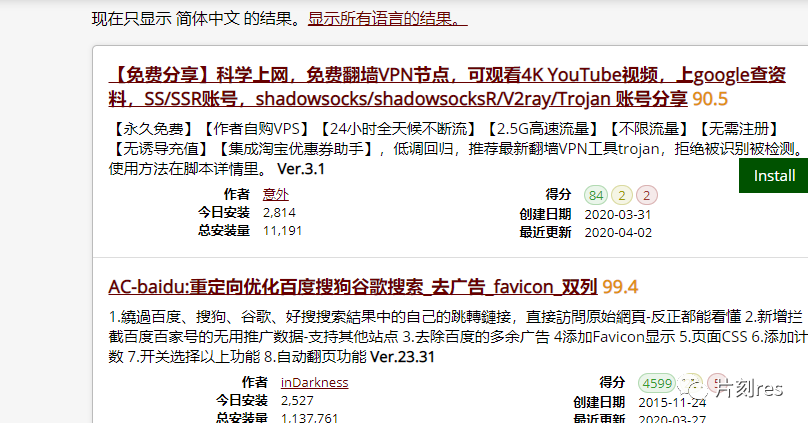Viewport: 808px width, 423px height.
Task: Click the last updated date 2020-04-02
Action: [618, 232]
